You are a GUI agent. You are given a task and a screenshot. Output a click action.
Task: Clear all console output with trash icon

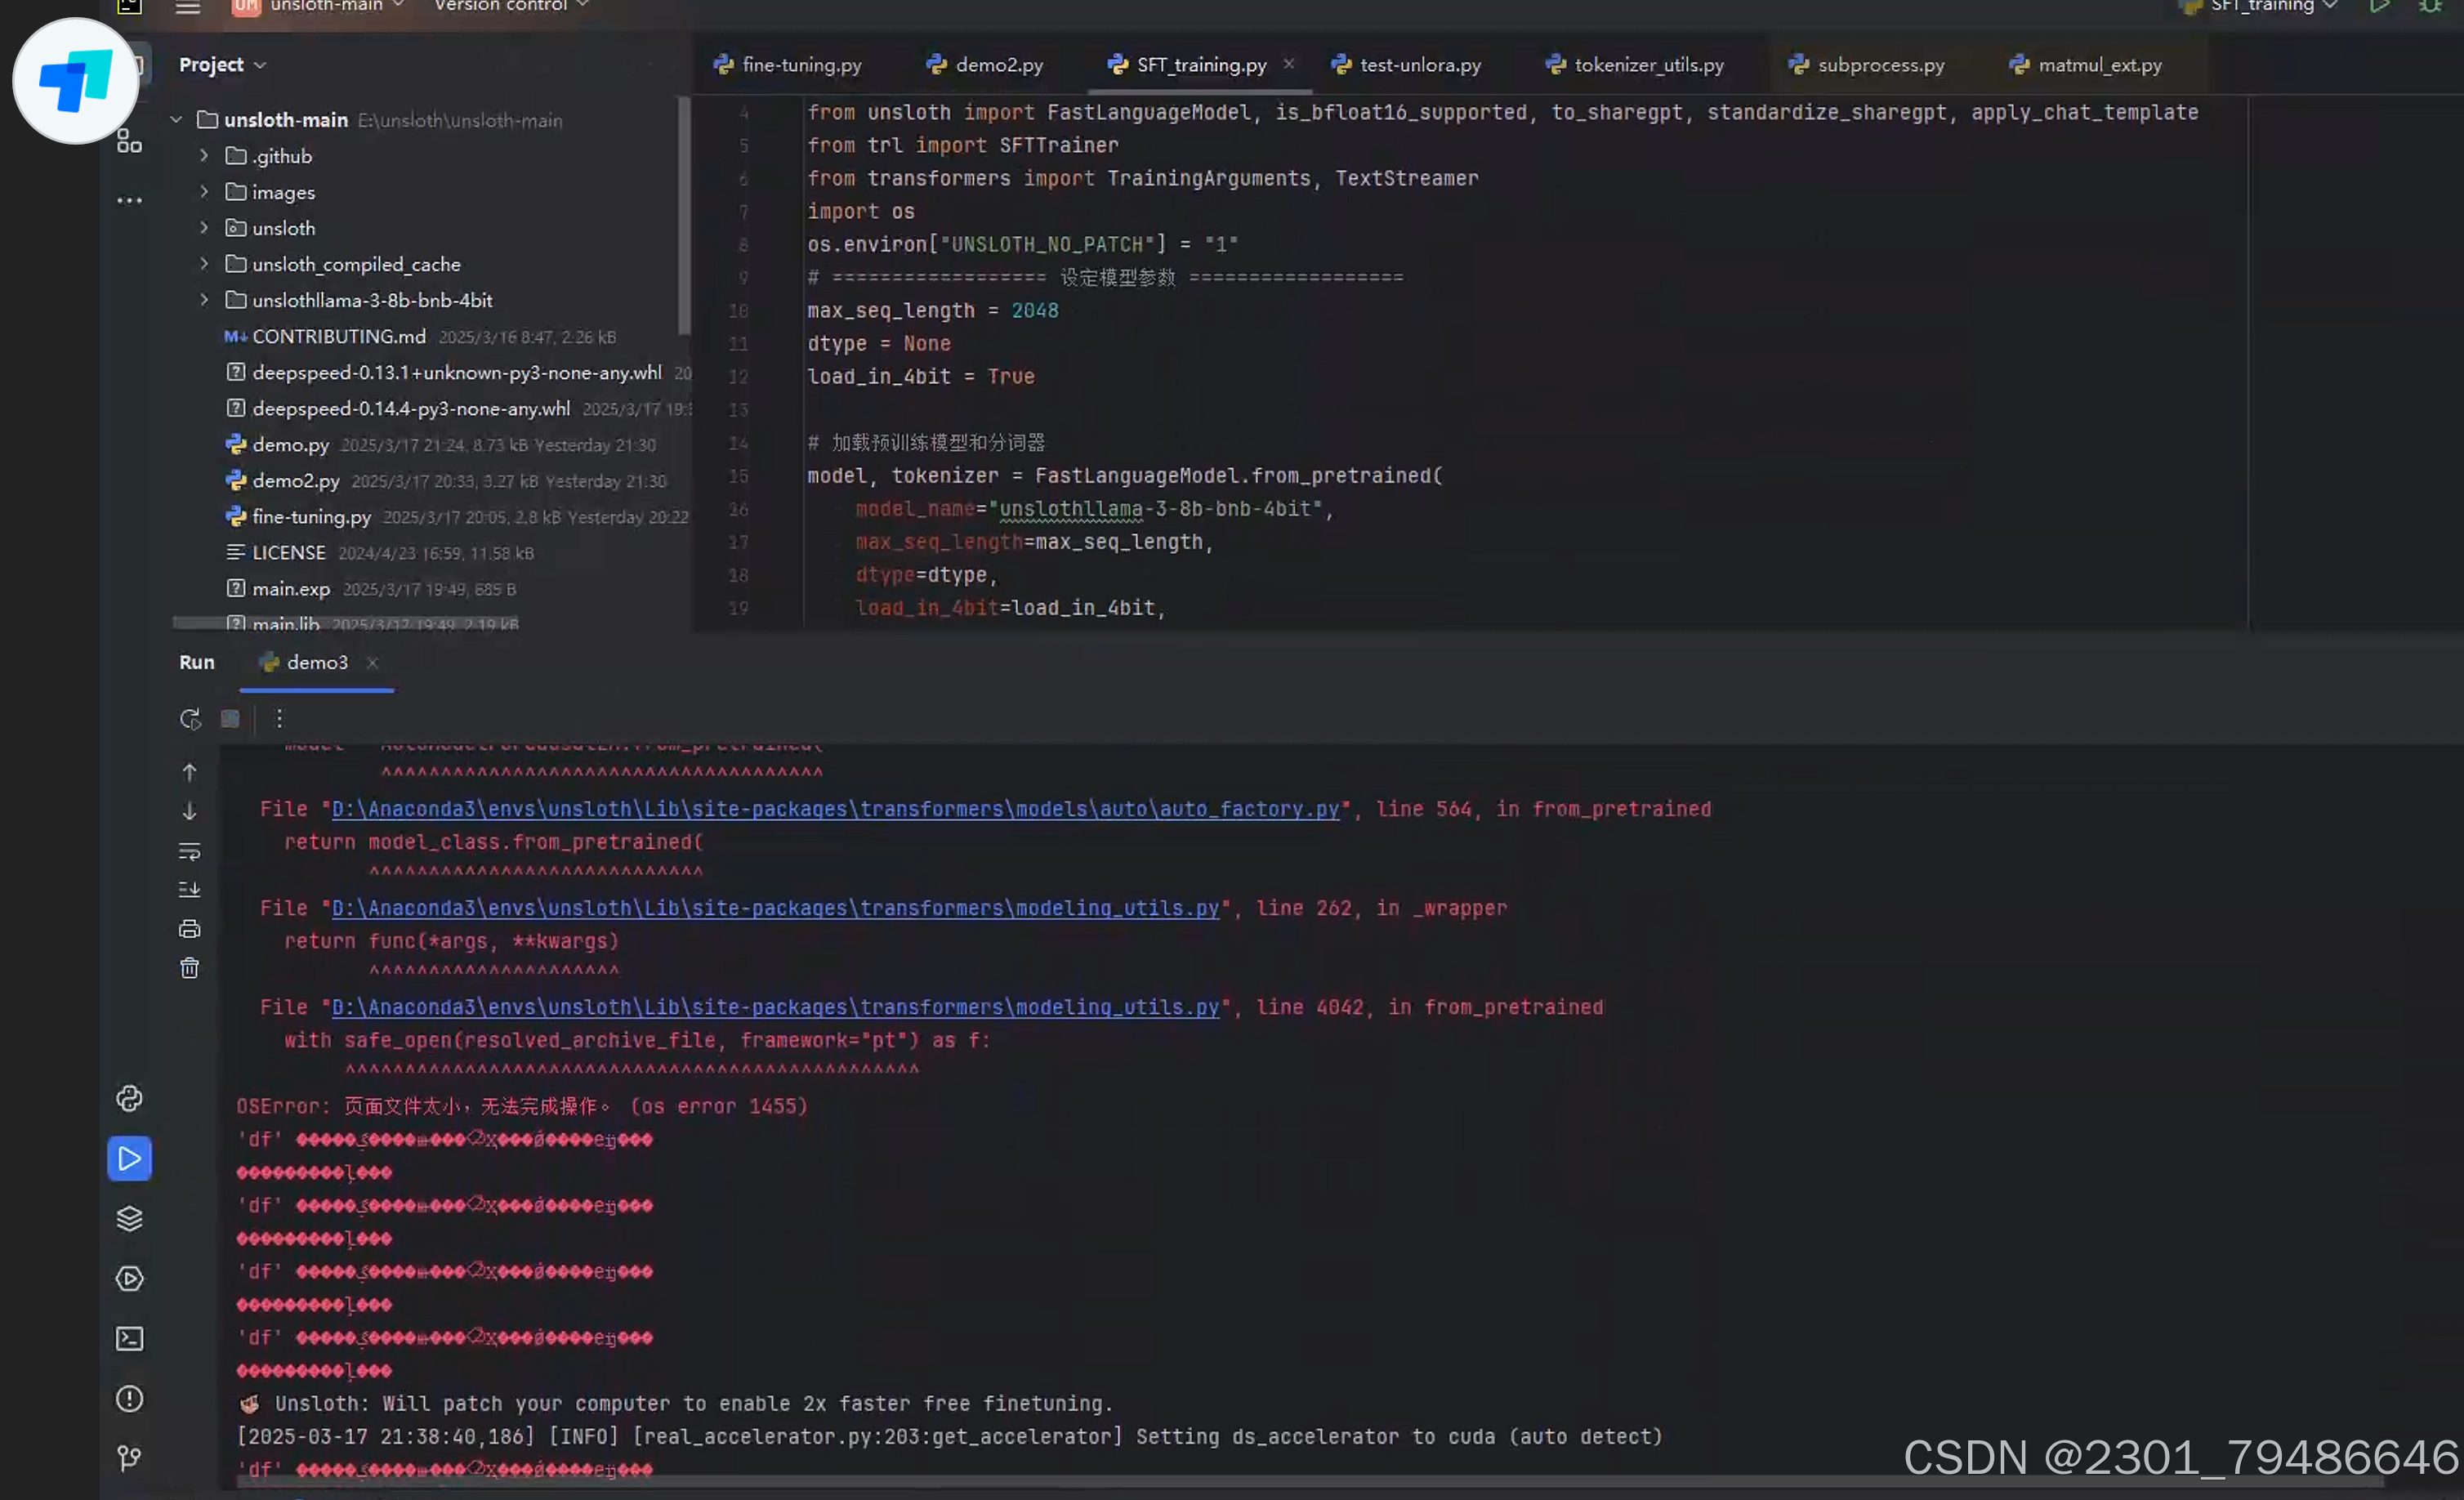189,968
